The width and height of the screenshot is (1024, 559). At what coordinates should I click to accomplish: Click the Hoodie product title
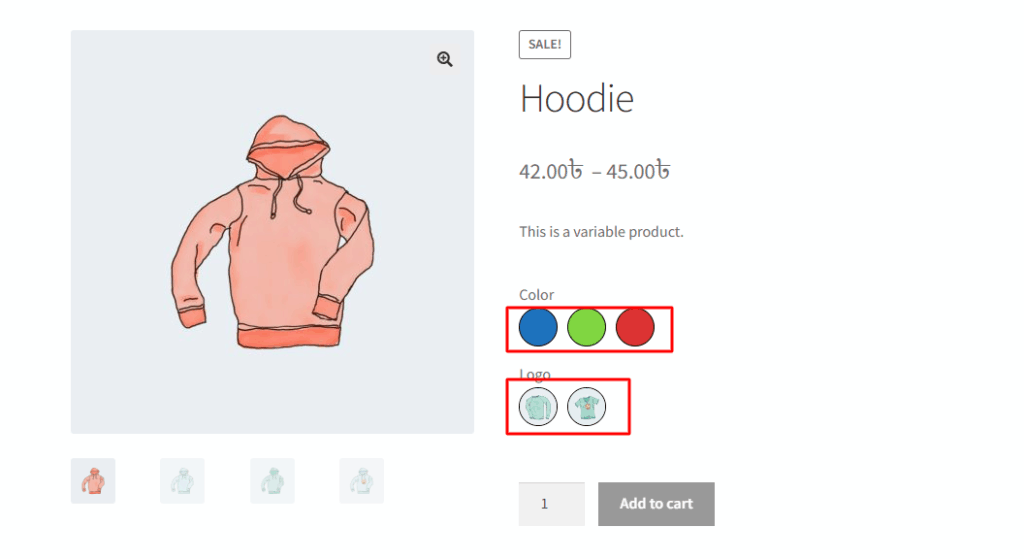click(x=577, y=99)
